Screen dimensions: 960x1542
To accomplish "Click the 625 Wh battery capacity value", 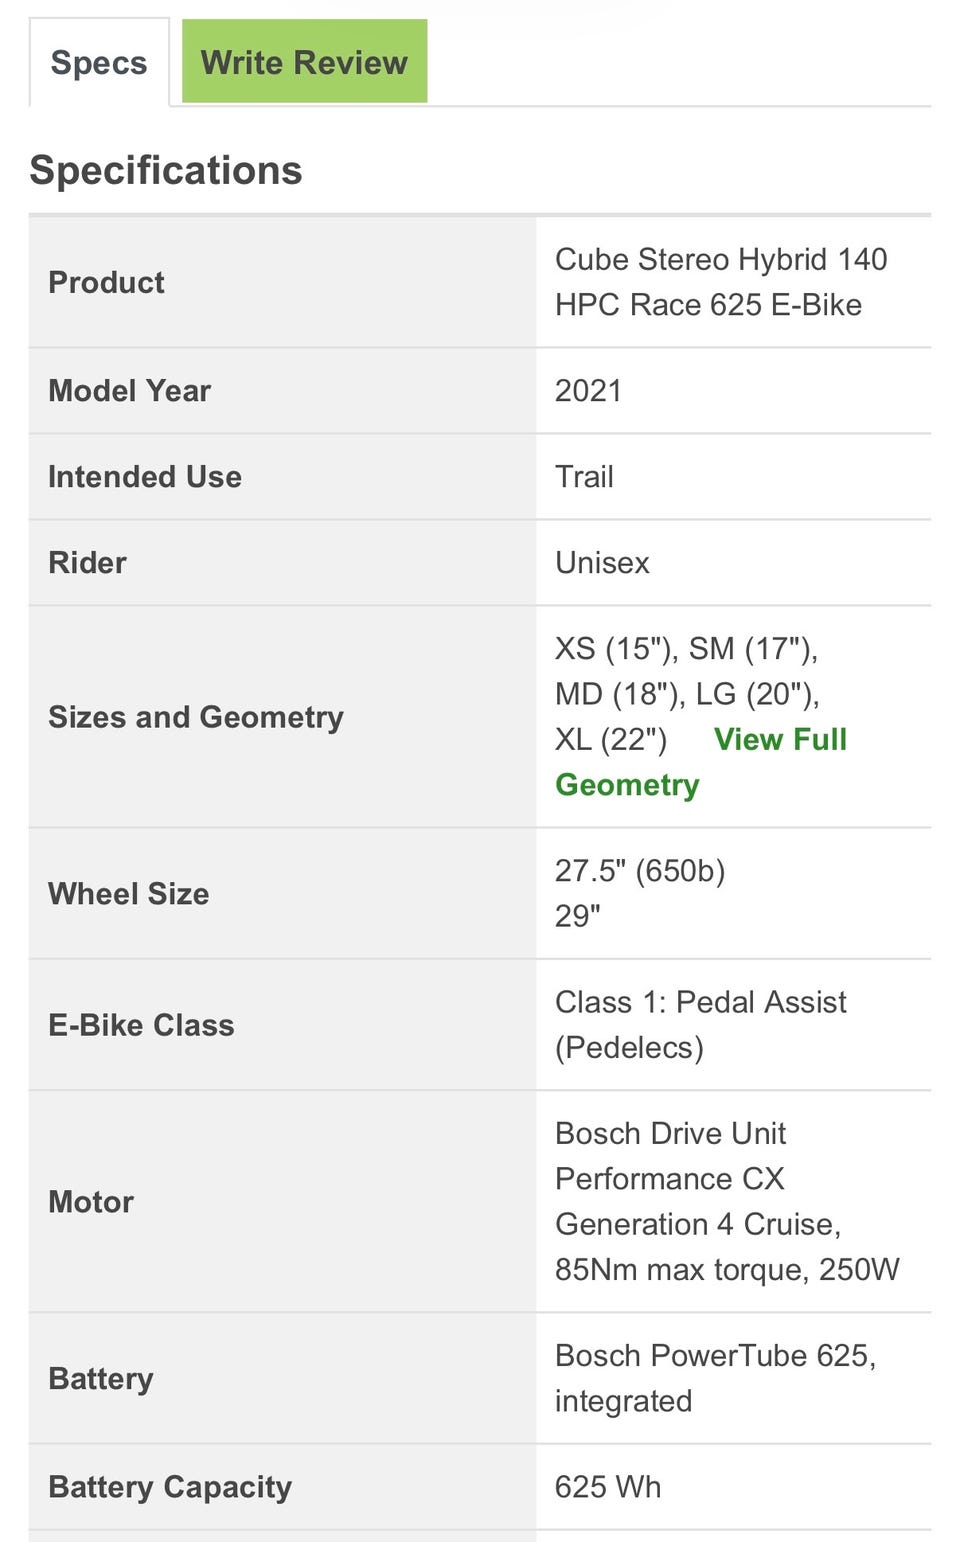I will tap(608, 1487).
